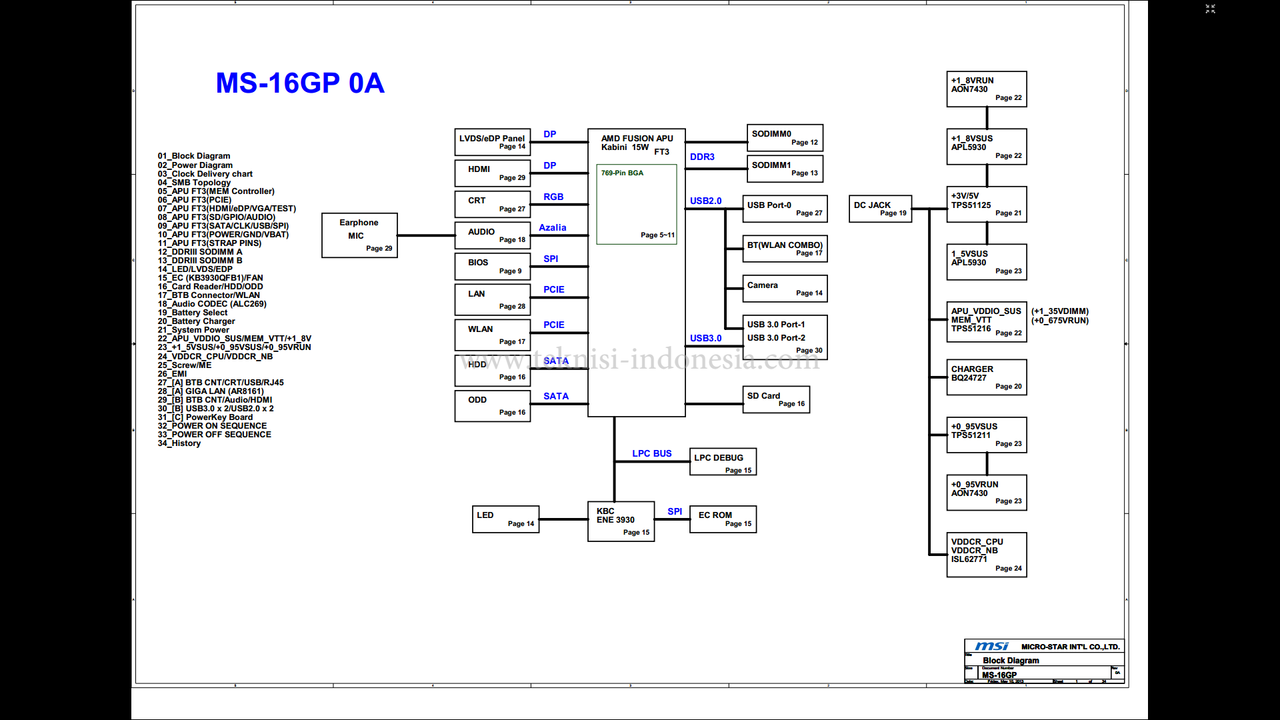Click the 'ODD' block

[x=492, y=404]
